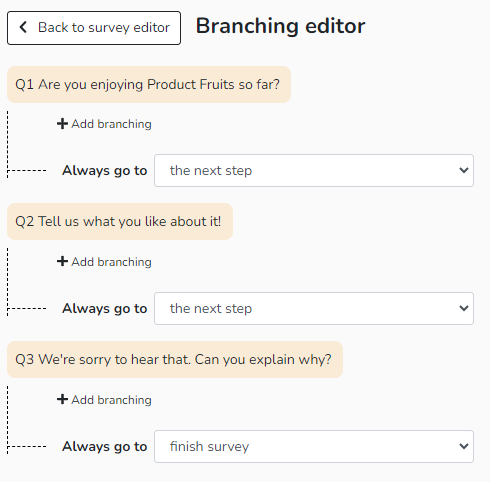Screen dimensions: 490x482
Task: Click the dropdown arrow of Q1's Always go to
Action: coord(464,170)
